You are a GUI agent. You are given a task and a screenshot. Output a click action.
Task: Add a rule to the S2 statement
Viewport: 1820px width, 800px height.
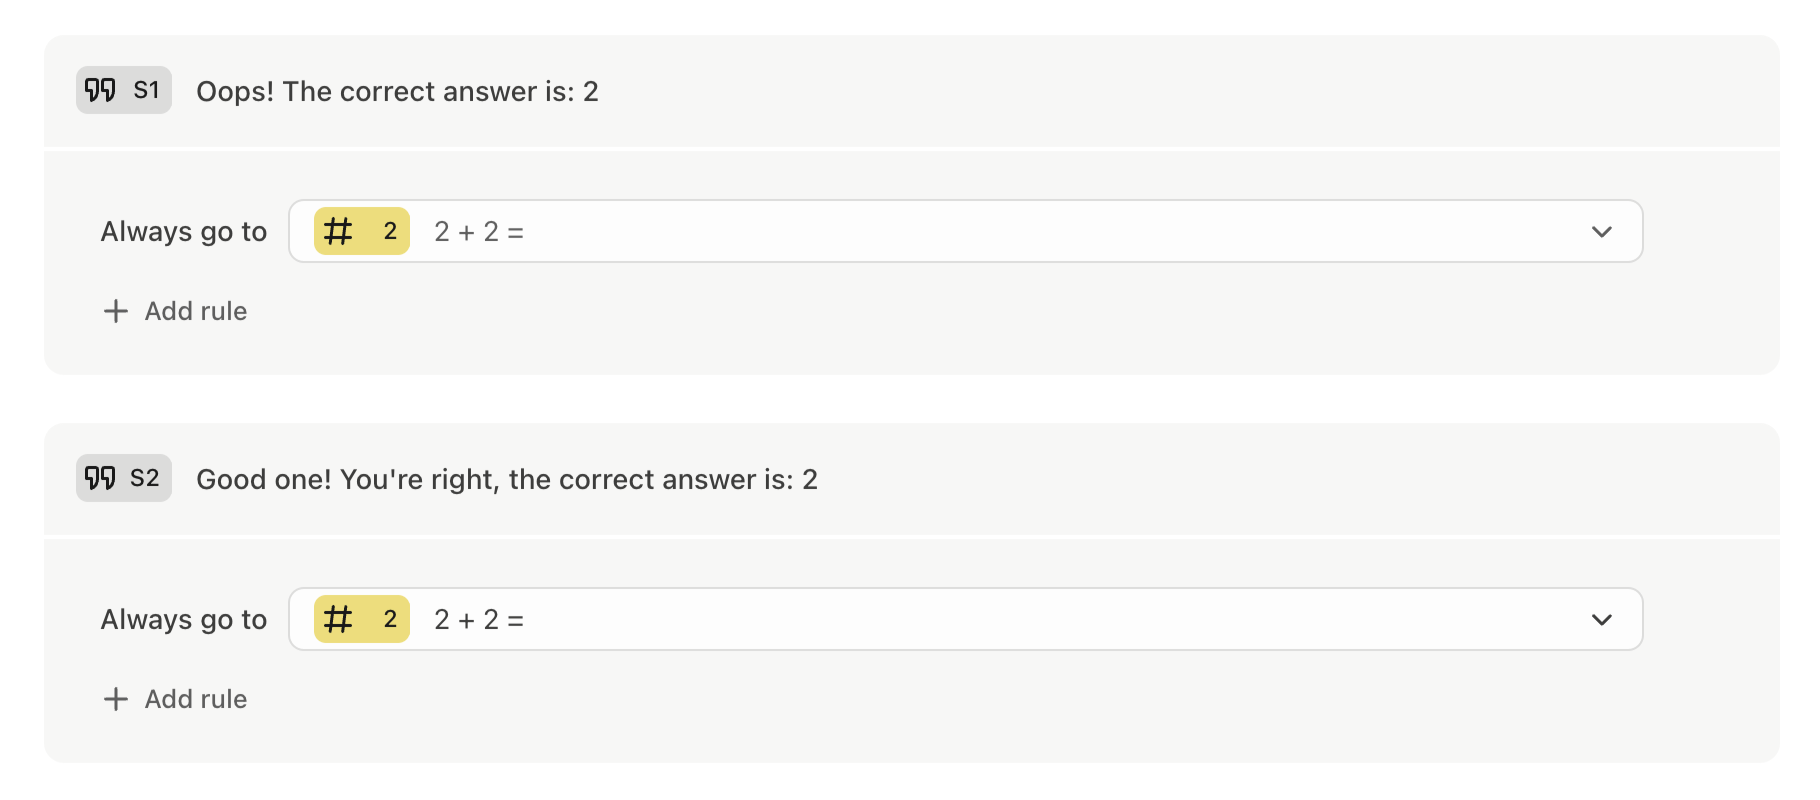click(195, 699)
